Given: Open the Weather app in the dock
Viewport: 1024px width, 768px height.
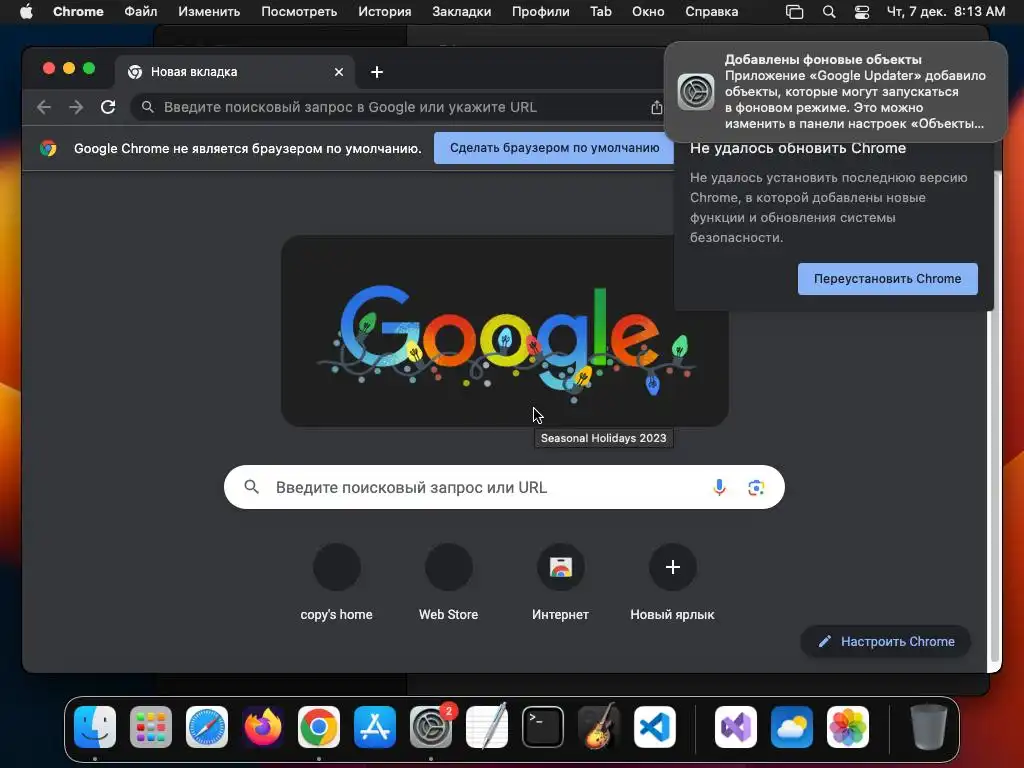Looking at the screenshot, I should coord(792,727).
